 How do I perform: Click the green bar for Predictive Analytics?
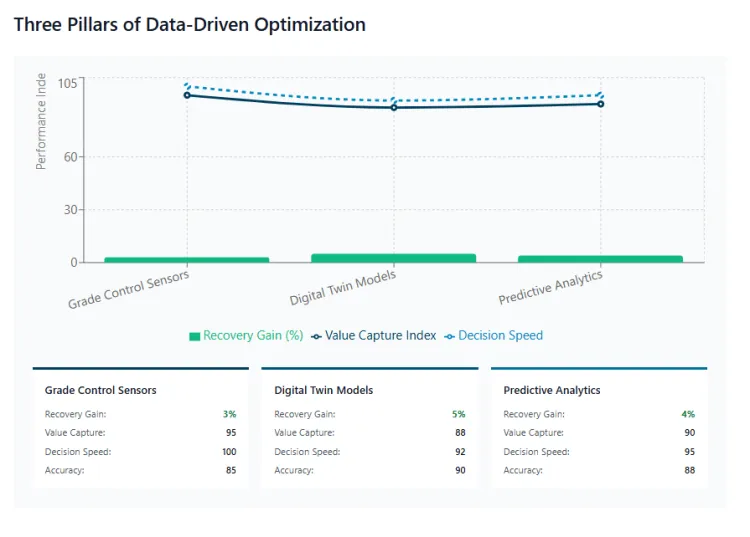[600, 259]
